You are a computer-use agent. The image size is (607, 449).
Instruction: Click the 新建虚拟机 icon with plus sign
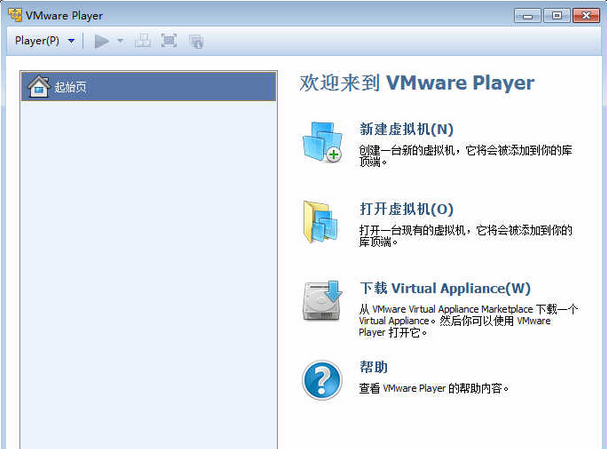(321, 142)
